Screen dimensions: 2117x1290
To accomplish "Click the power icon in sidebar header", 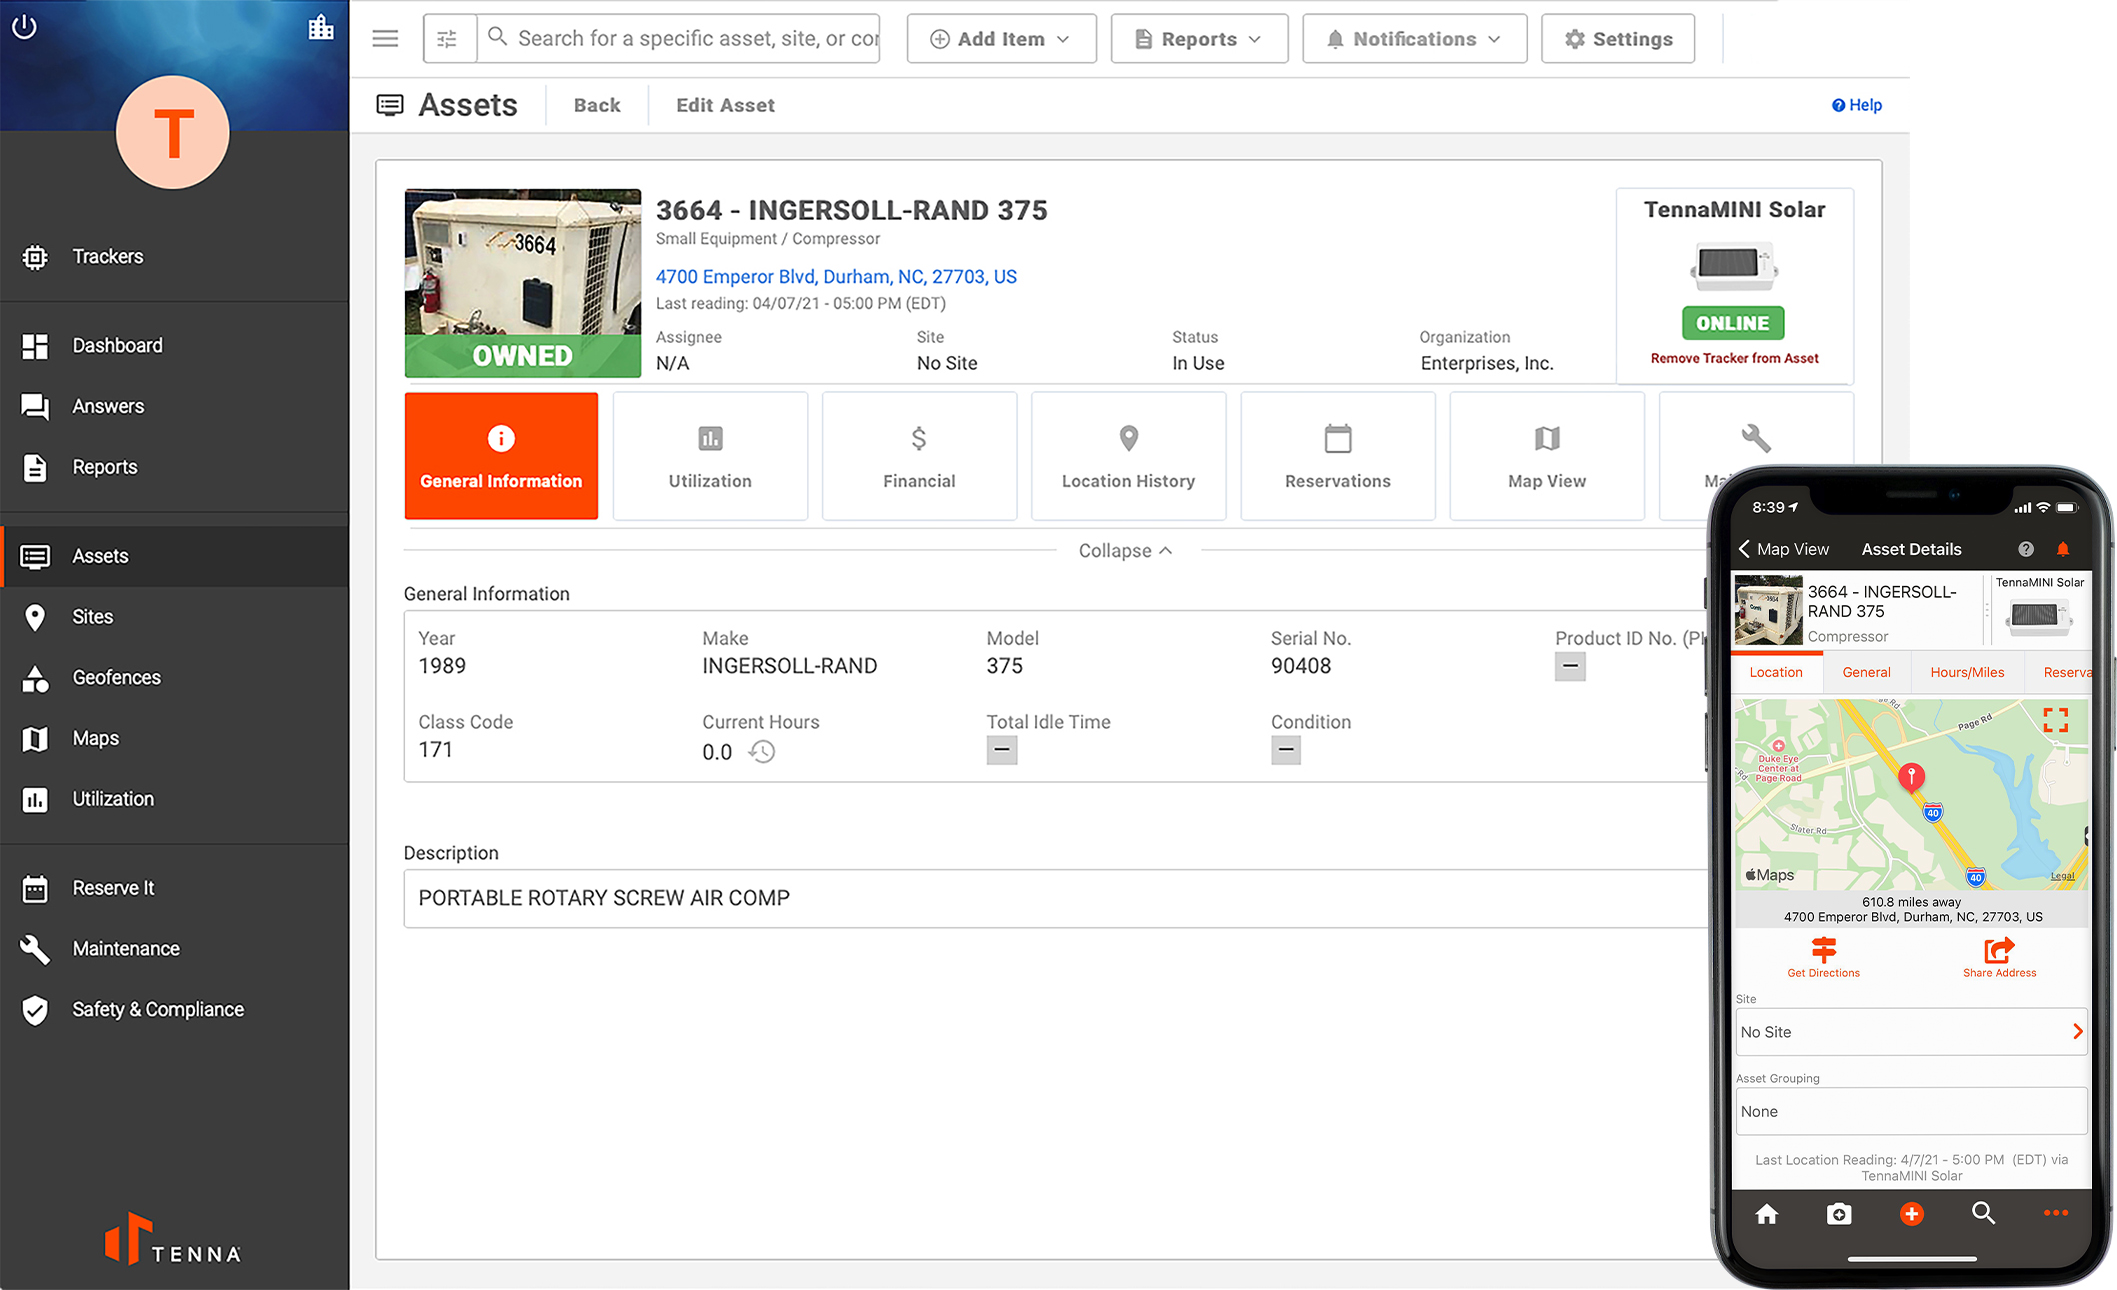I will 24,26.
